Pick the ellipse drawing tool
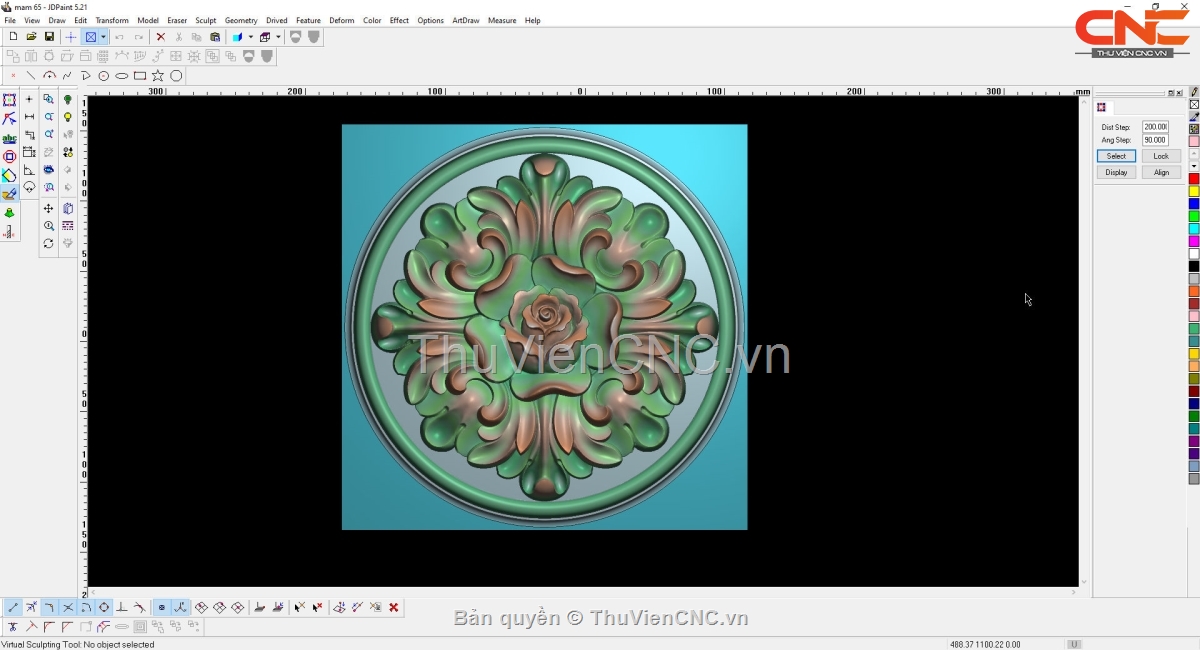1200x650 pixels. coord(122,76)
